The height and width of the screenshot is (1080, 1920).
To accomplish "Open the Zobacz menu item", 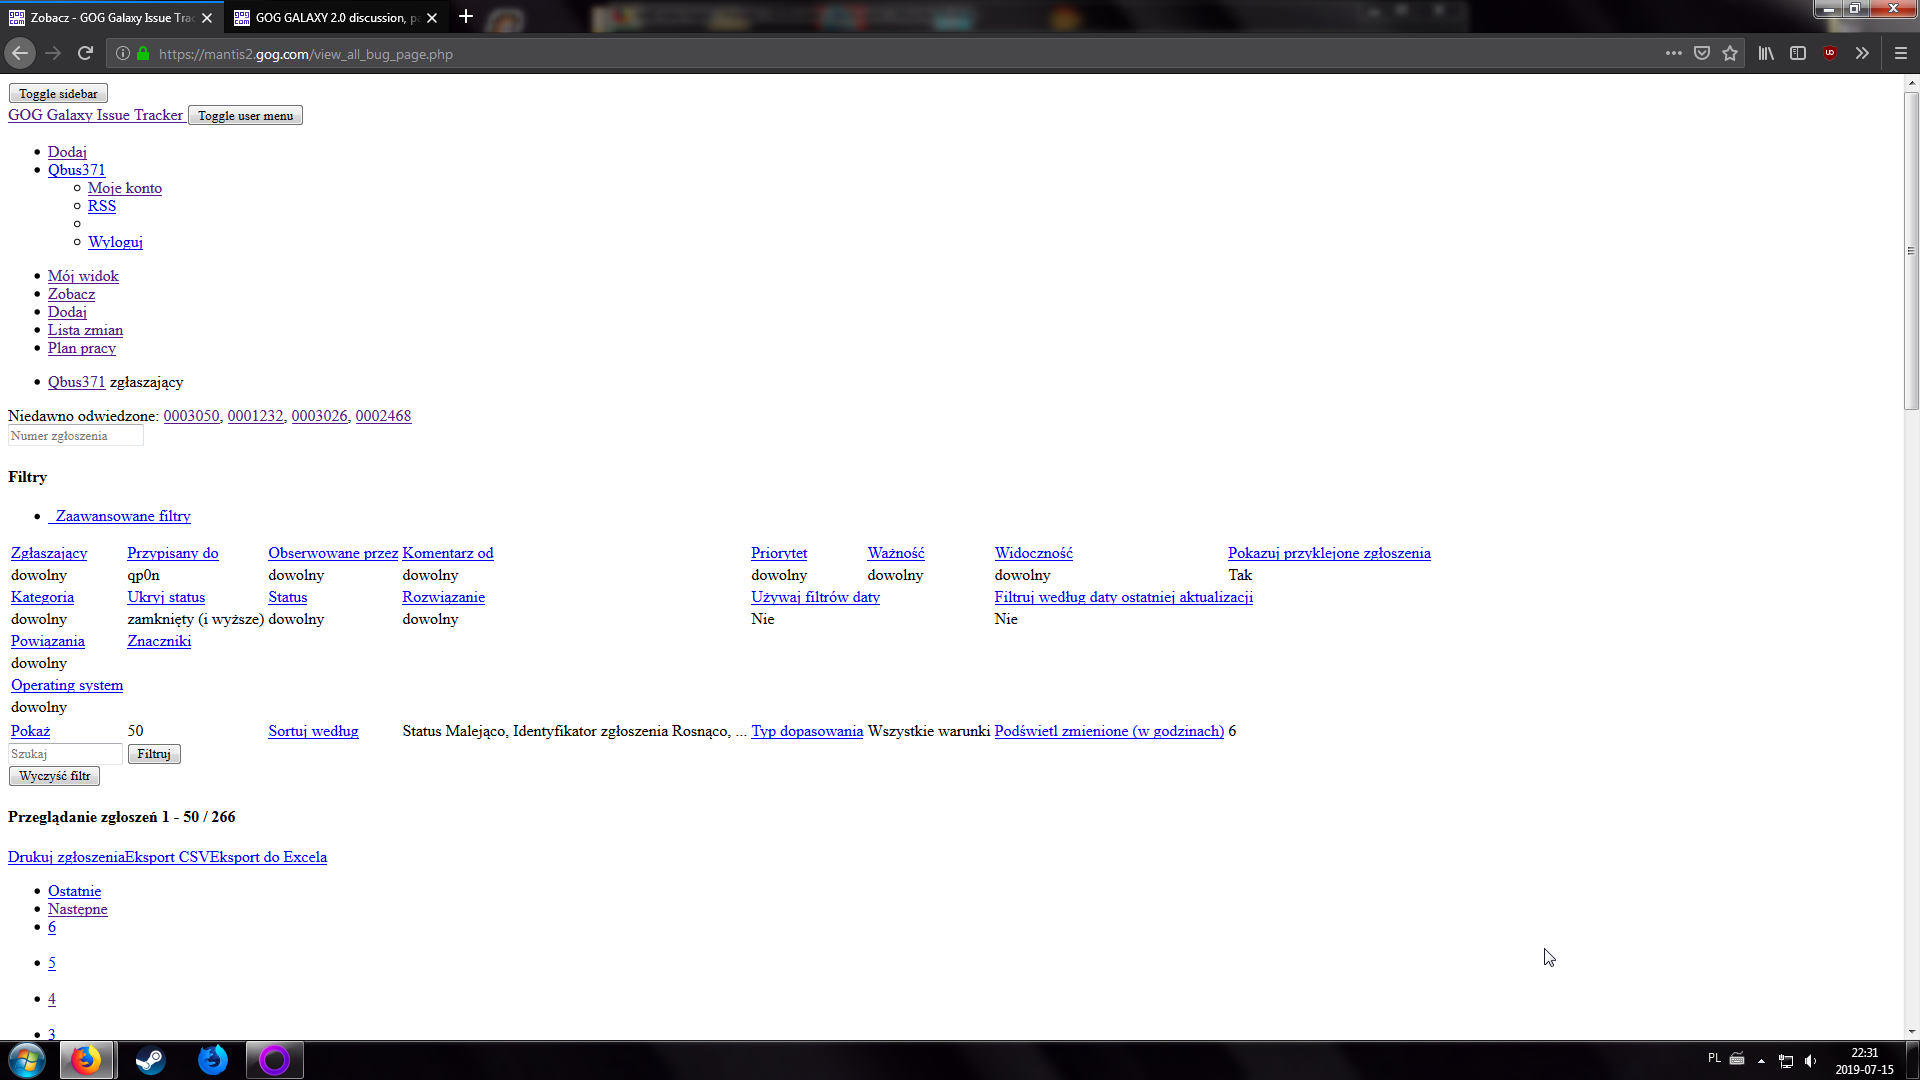I will (x=71, y=294).
